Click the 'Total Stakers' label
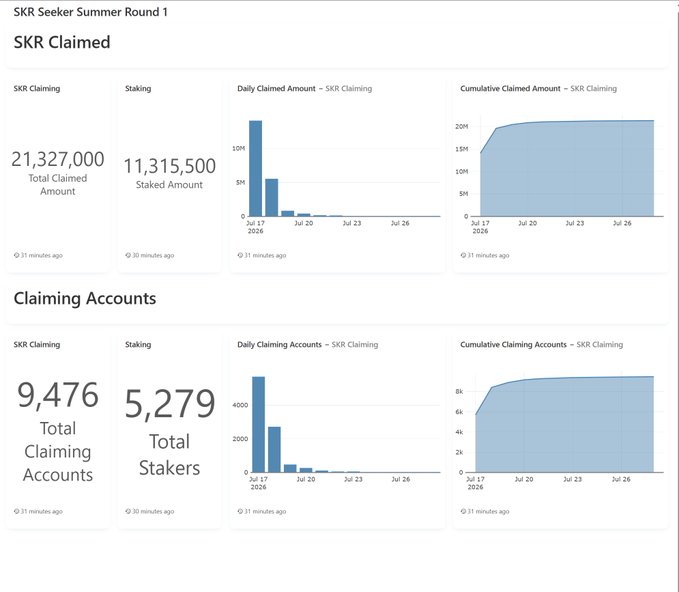679x592 pixels. [169, 455]
